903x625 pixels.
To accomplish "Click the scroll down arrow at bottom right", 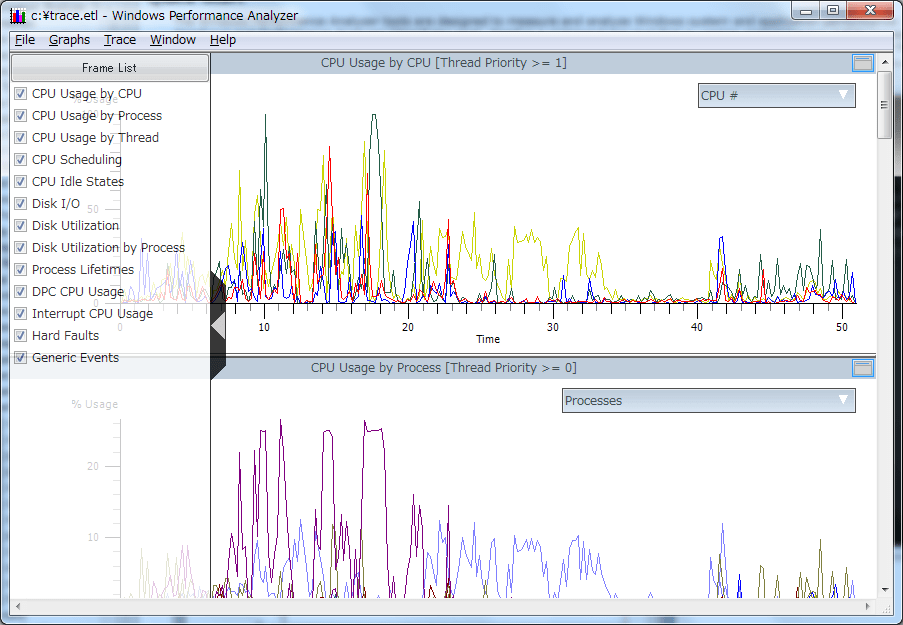I will click(x=885, y=590).
